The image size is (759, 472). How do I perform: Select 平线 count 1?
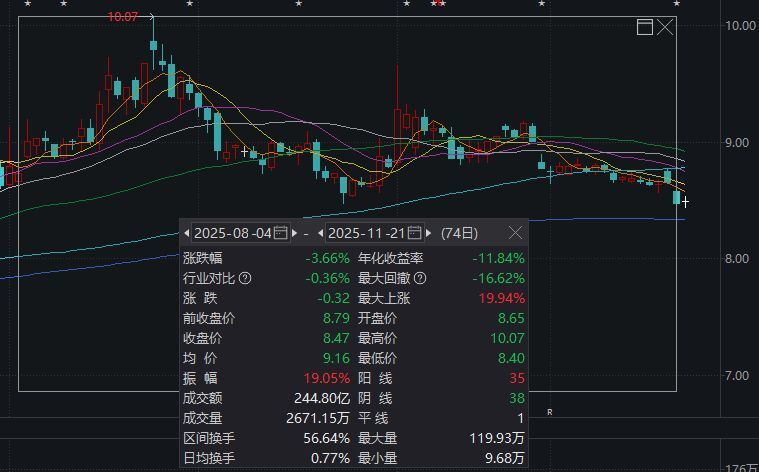pyautogui.click(x=521, y=418)
